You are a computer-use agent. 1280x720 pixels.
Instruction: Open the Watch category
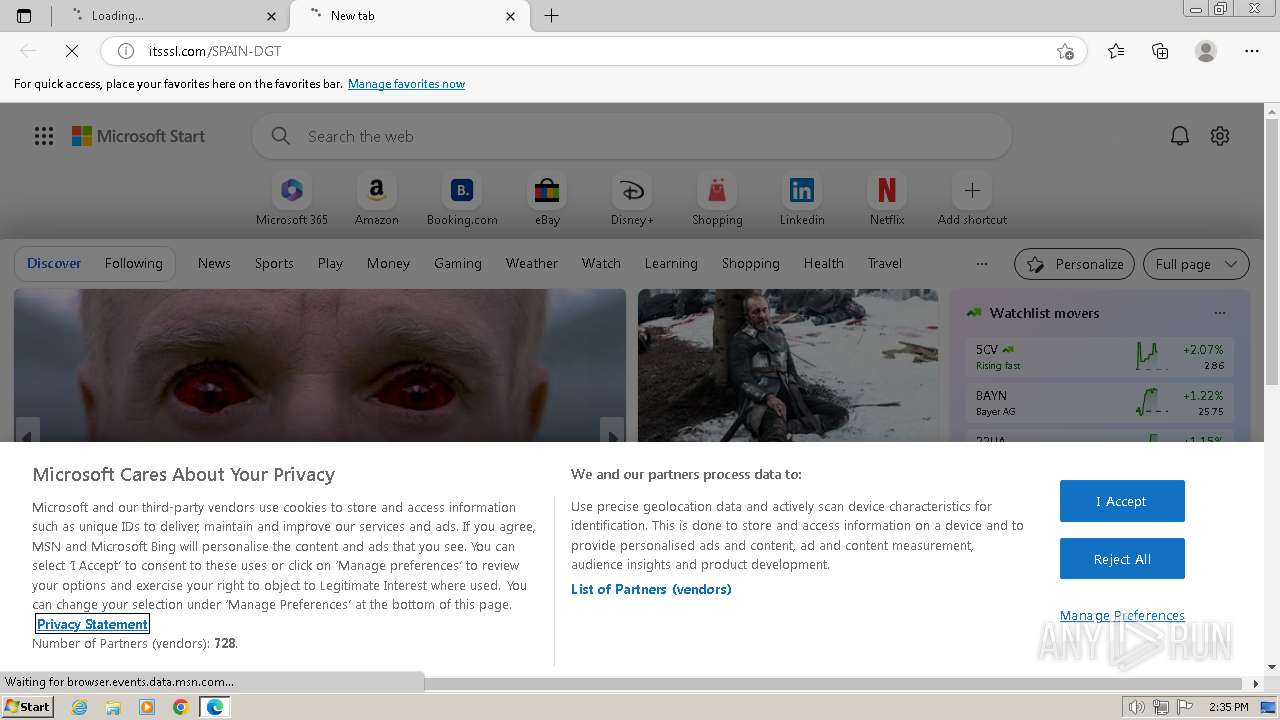point(601,264)
